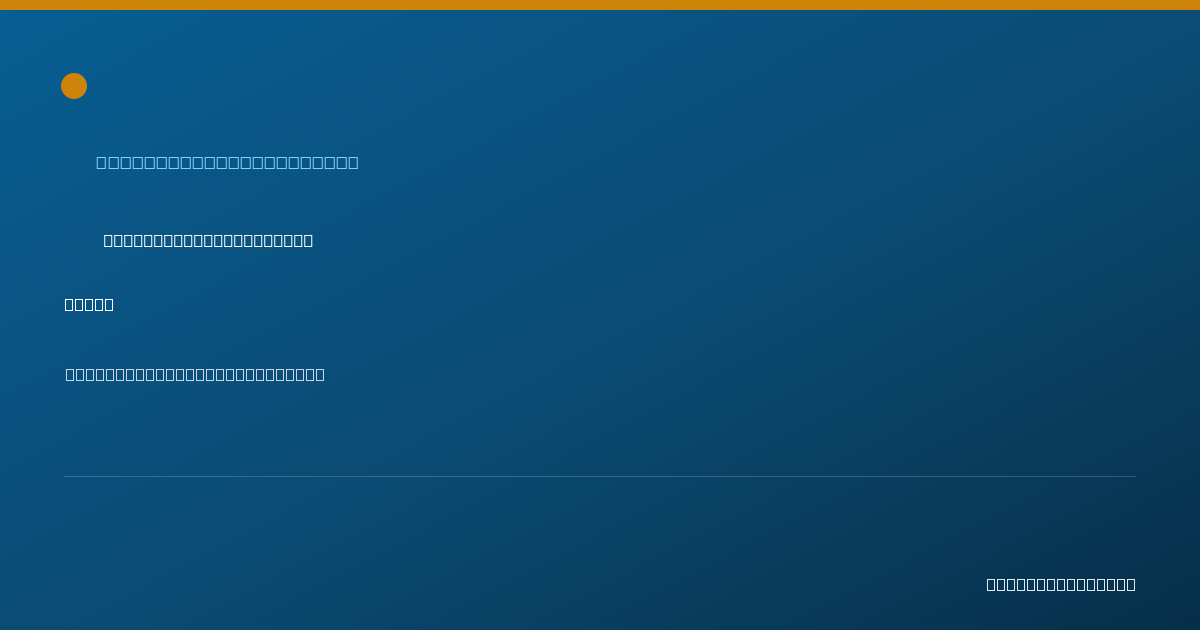Click end of the indented white text line

pyautogui.click(x=308, y=240)
